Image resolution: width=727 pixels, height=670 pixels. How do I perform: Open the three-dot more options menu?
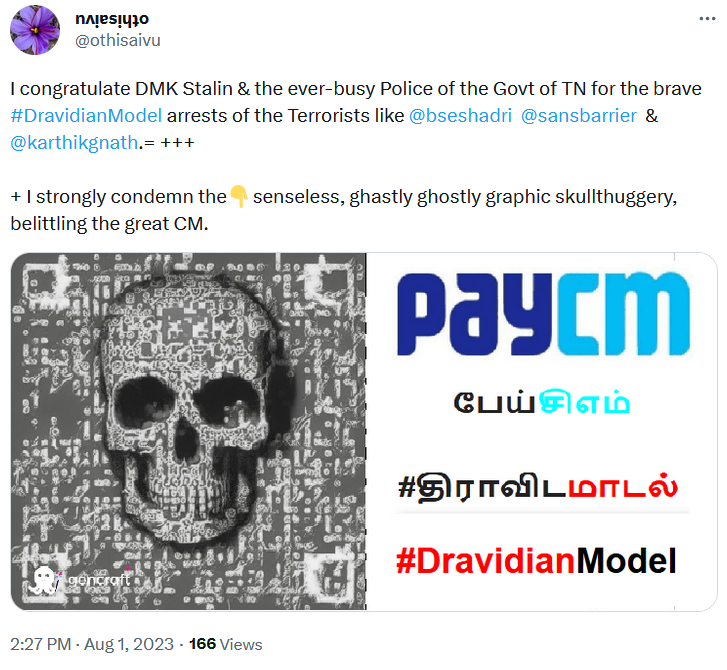click(707, 19)
